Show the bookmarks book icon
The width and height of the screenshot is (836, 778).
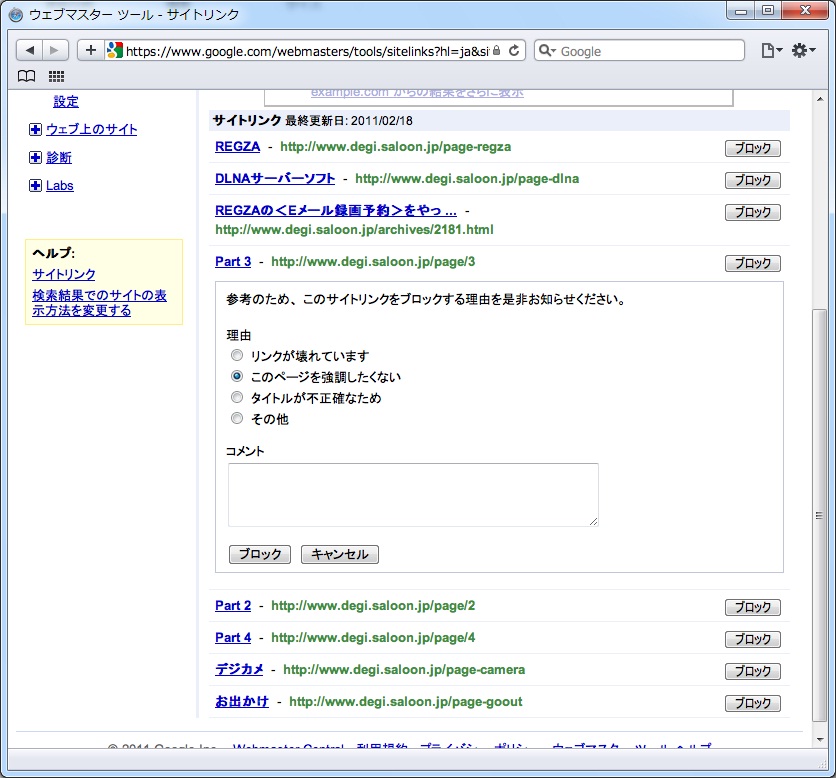(27, 76)
